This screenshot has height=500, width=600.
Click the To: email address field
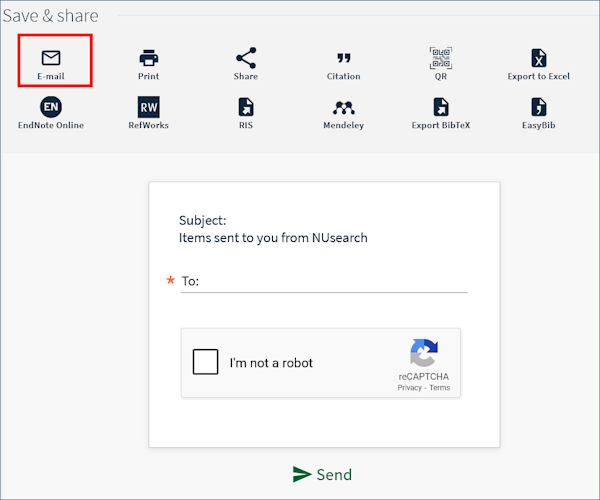click(x=330, y=281)
